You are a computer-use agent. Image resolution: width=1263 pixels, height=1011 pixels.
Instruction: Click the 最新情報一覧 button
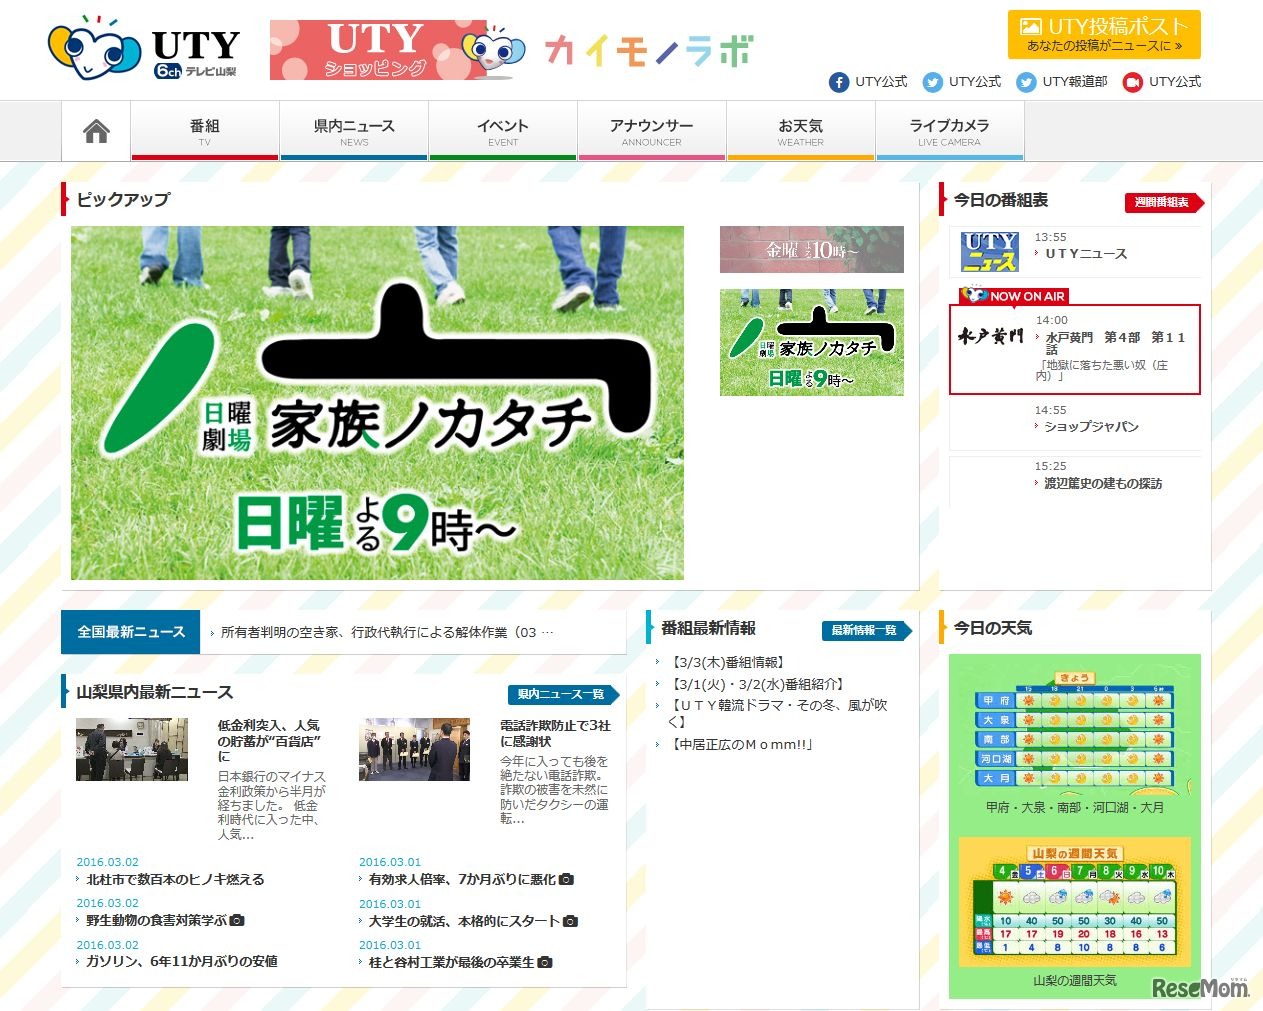[866, 630]
